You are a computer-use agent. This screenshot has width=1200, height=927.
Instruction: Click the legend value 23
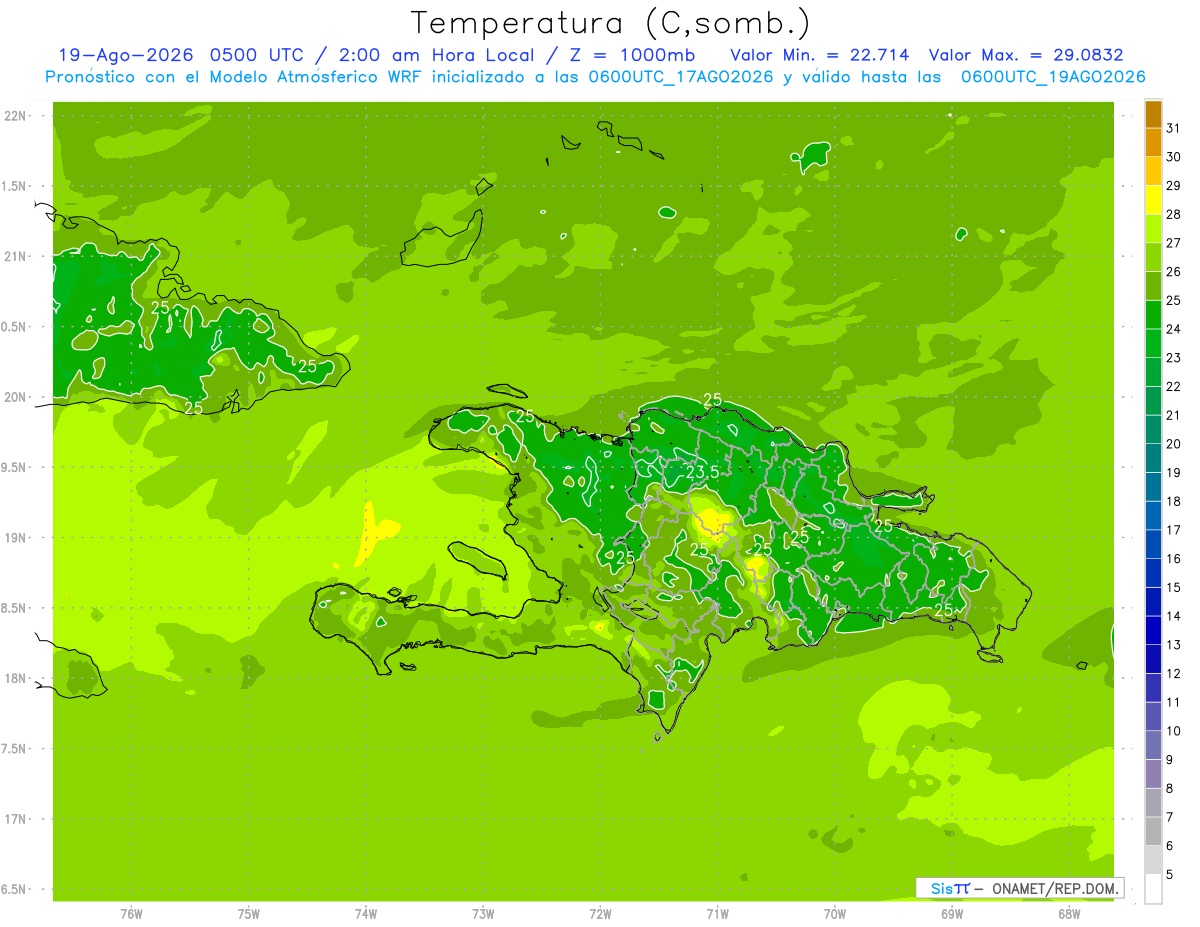click(x=1174, y=358)
